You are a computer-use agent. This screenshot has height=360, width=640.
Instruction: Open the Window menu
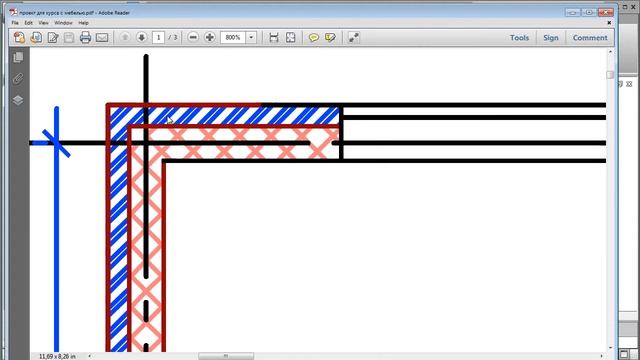63,23
